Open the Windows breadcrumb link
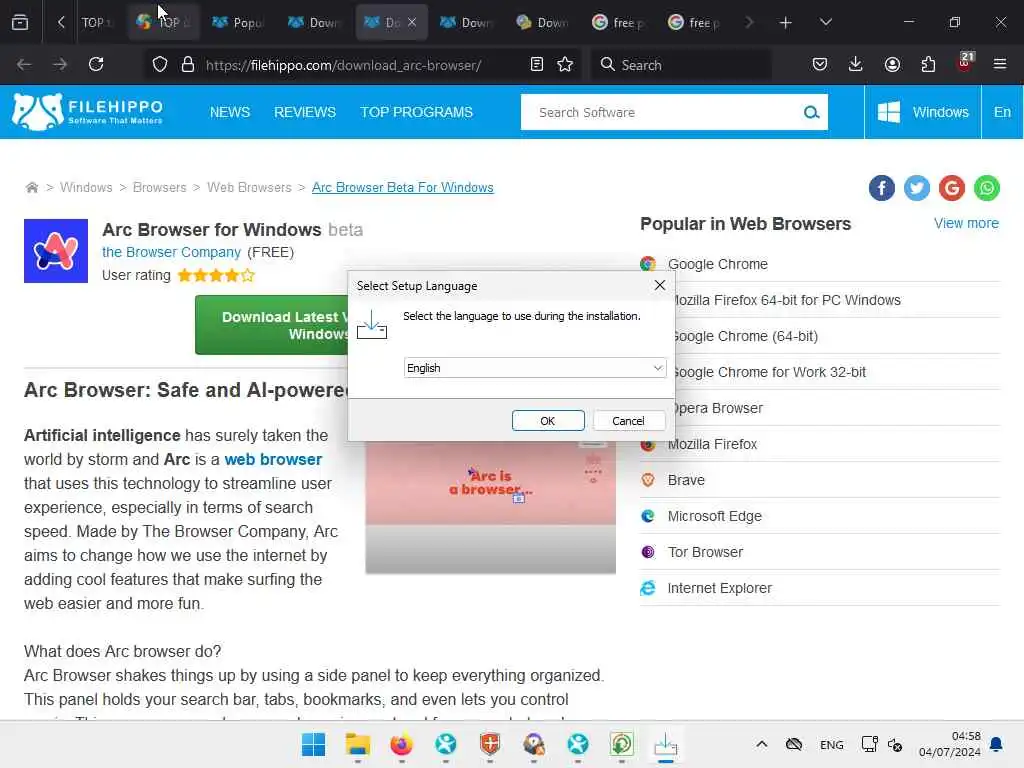The height and width of the screenshot is (768, 1024). (86, 187)
